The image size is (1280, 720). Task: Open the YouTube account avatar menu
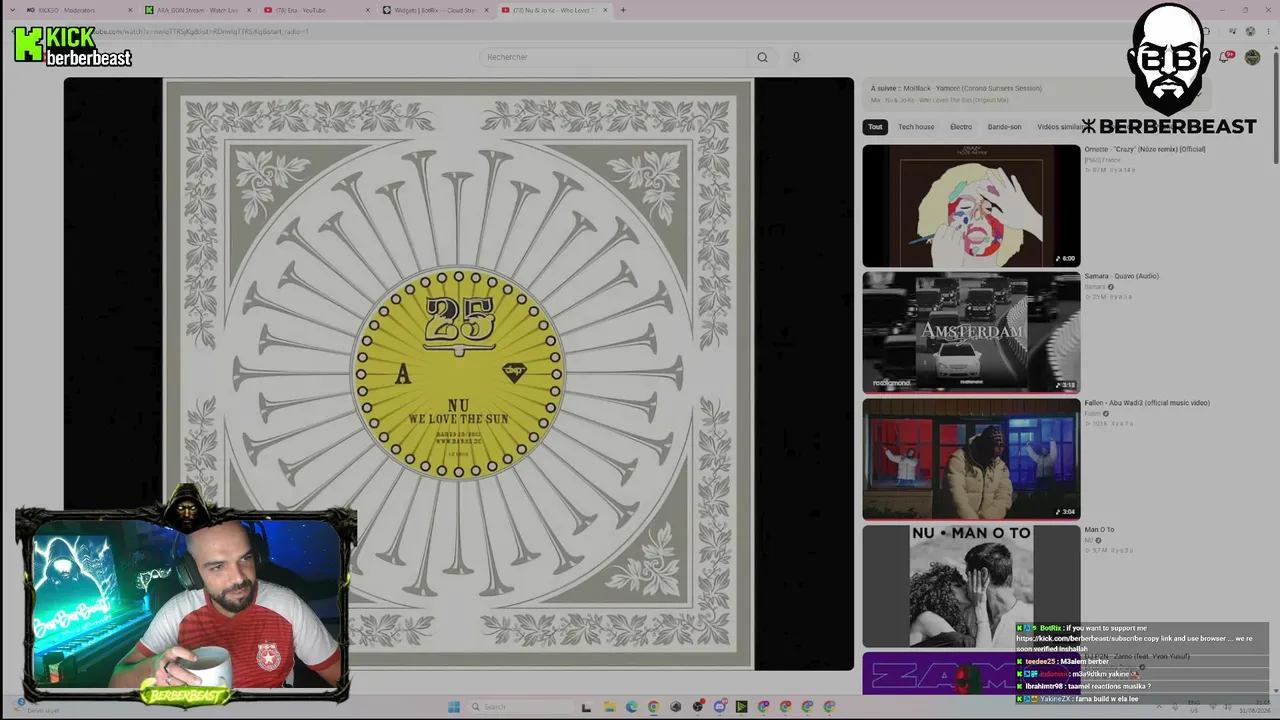[x=1252, y=57]
